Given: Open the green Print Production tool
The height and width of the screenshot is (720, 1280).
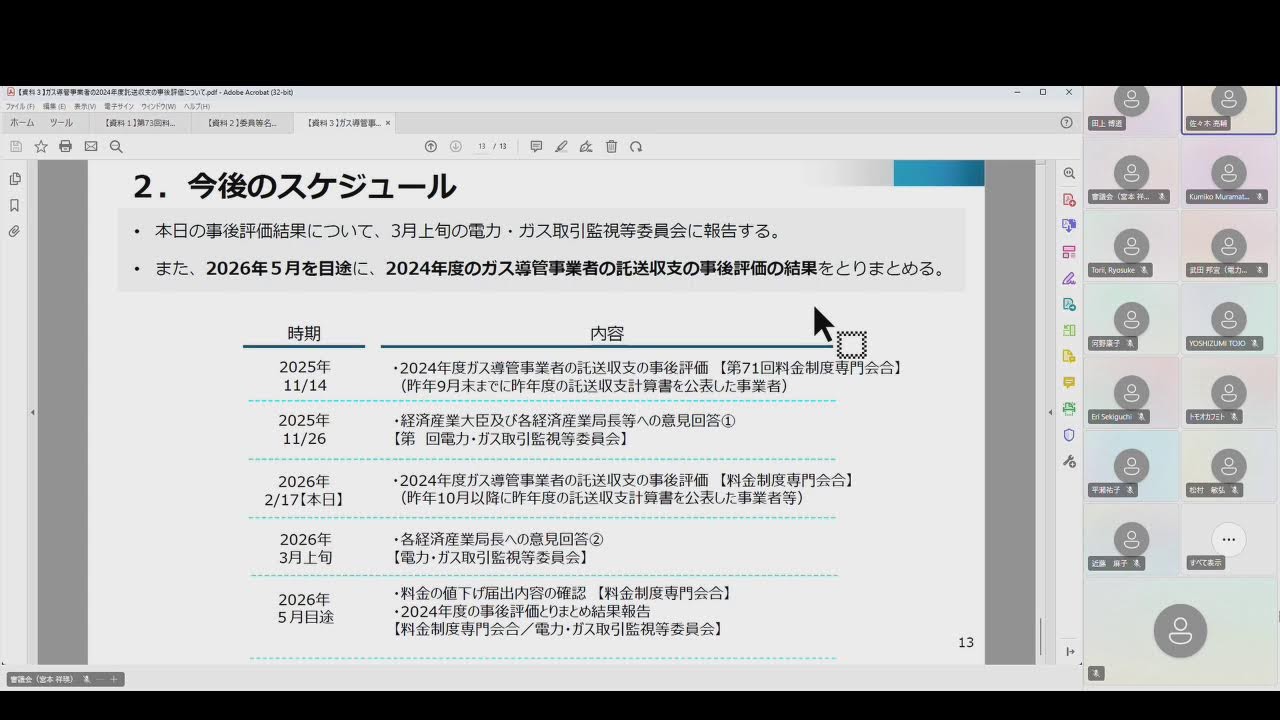Looking at the screenshot, I should click(x=1069, y=408).
